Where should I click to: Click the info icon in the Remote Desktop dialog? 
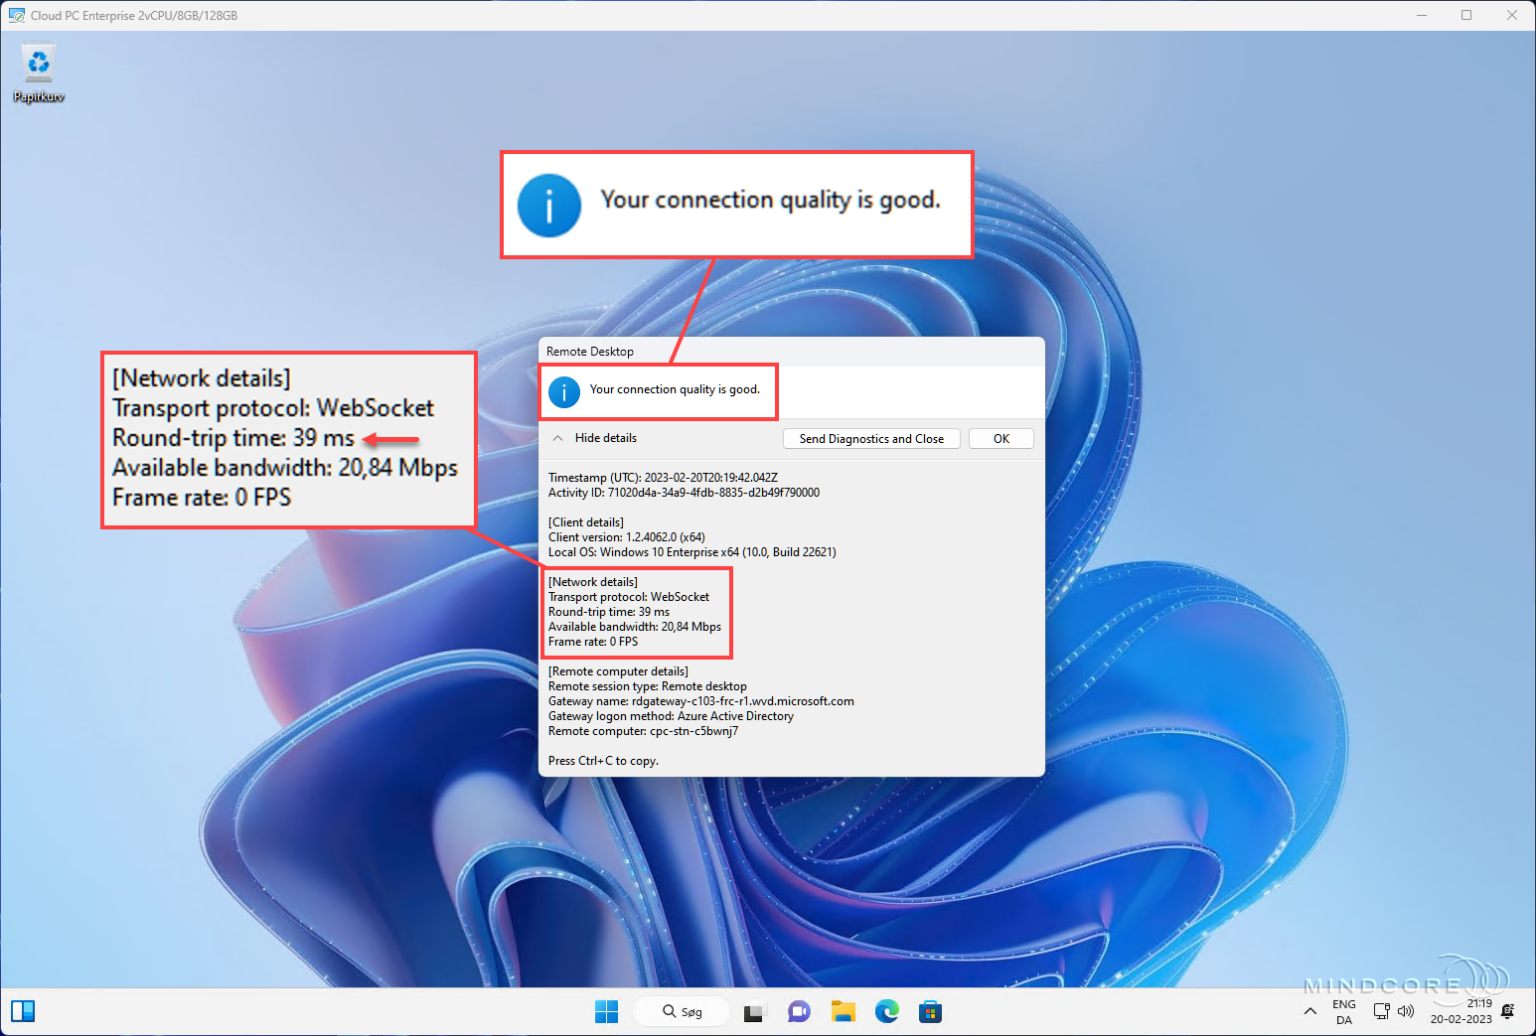[x=564, y=392]
